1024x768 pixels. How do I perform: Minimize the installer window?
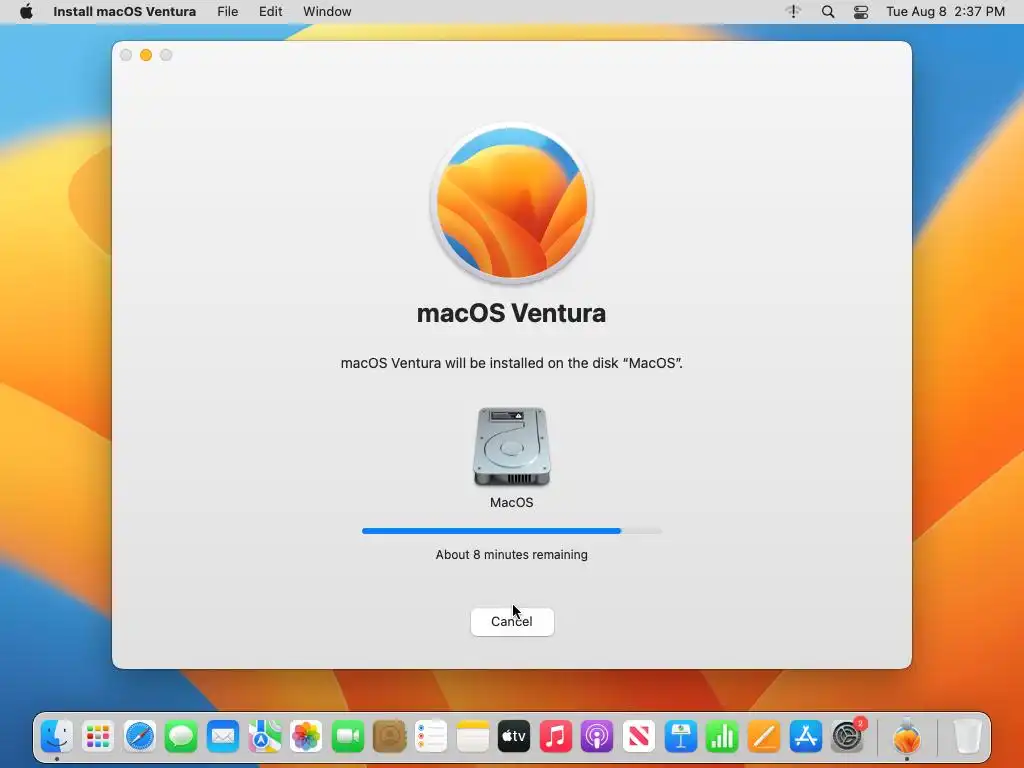coord(146,56)
